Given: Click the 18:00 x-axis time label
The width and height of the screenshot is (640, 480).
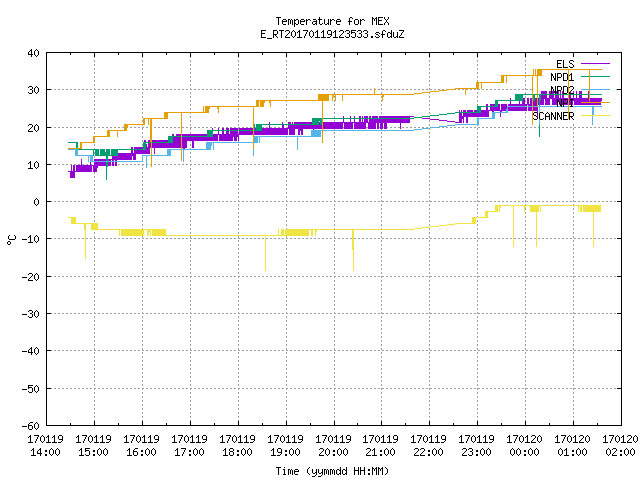Looking at the screenshot, I should pos(237,453).
